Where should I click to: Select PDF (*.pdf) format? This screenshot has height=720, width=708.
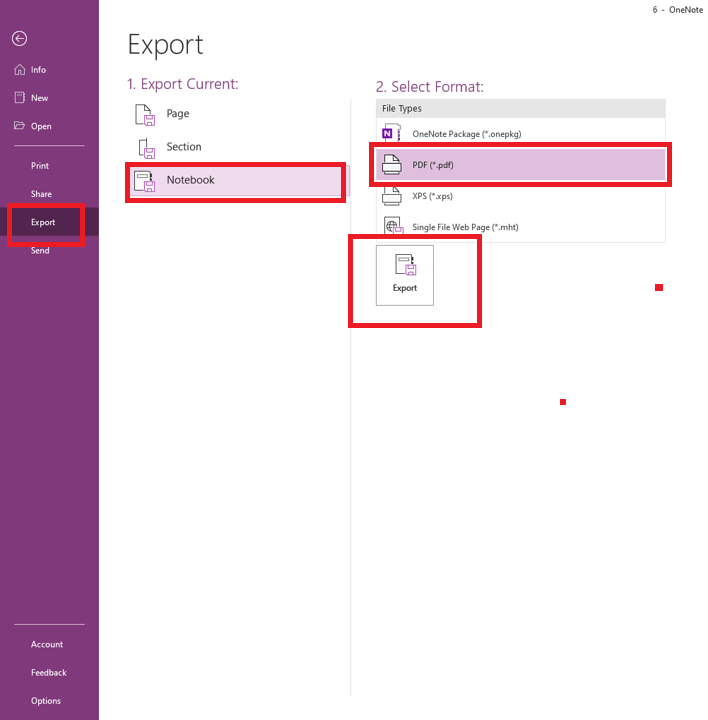pos(520,164)
